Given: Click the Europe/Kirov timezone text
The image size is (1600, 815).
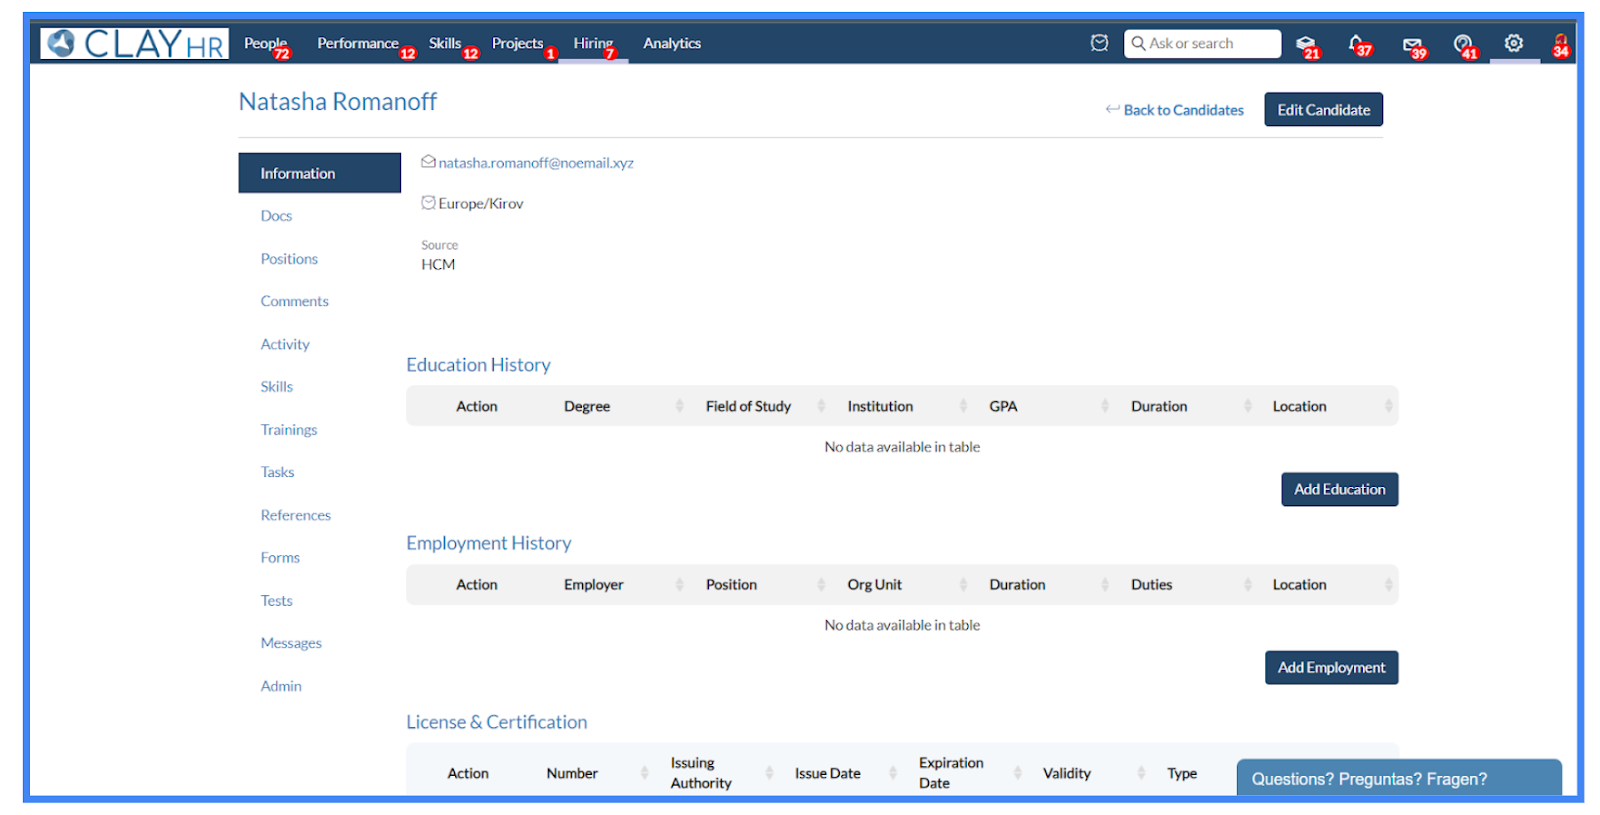Looking at the screenshot, I should 480,203.
